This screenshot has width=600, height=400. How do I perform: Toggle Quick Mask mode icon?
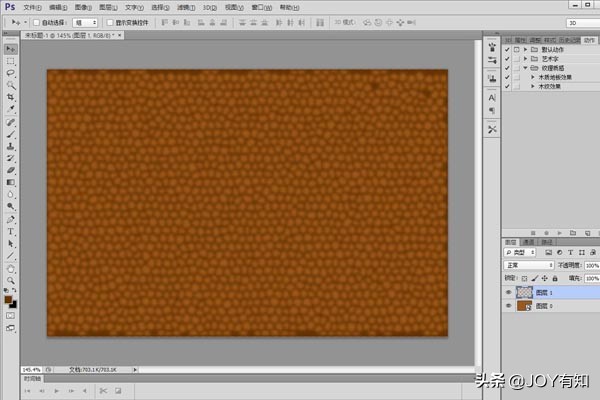click(x=11, y=316)
